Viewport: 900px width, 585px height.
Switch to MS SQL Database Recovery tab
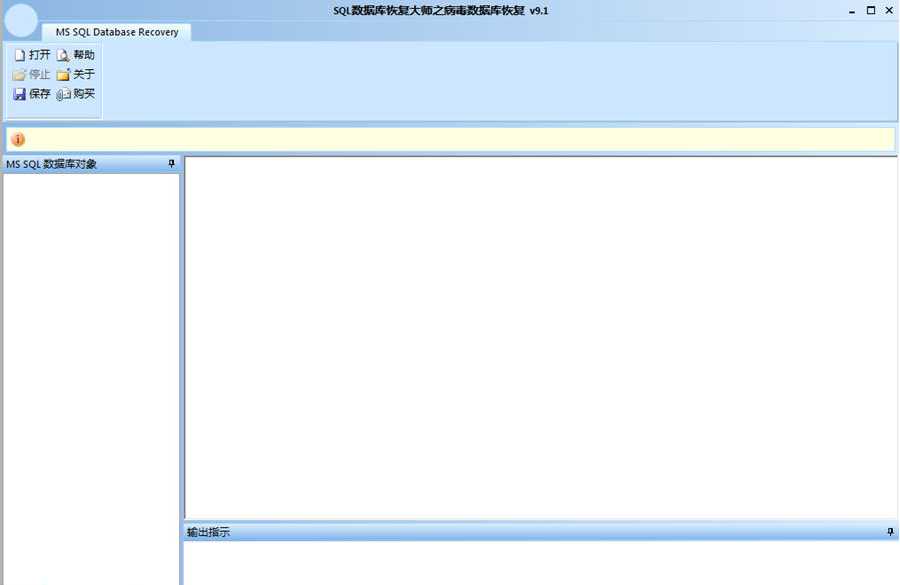point(117,32)
